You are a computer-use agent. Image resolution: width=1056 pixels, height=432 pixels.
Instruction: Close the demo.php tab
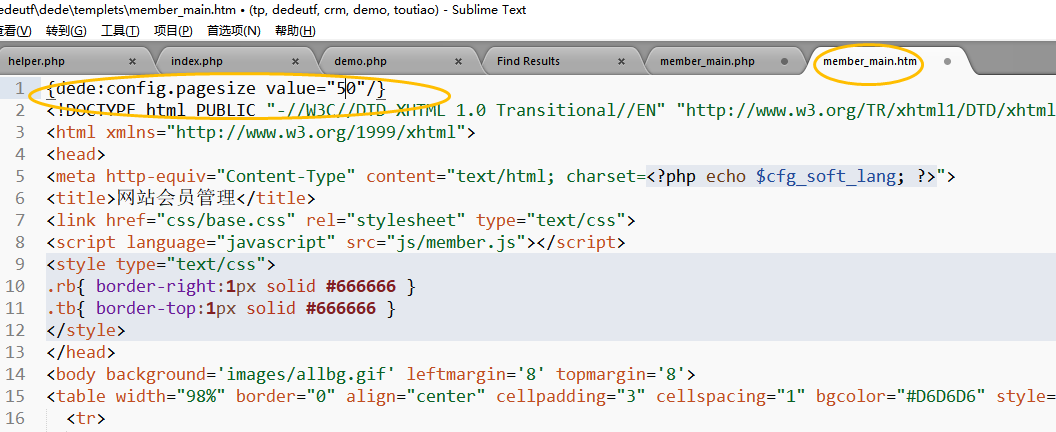[x=458, y=61]
